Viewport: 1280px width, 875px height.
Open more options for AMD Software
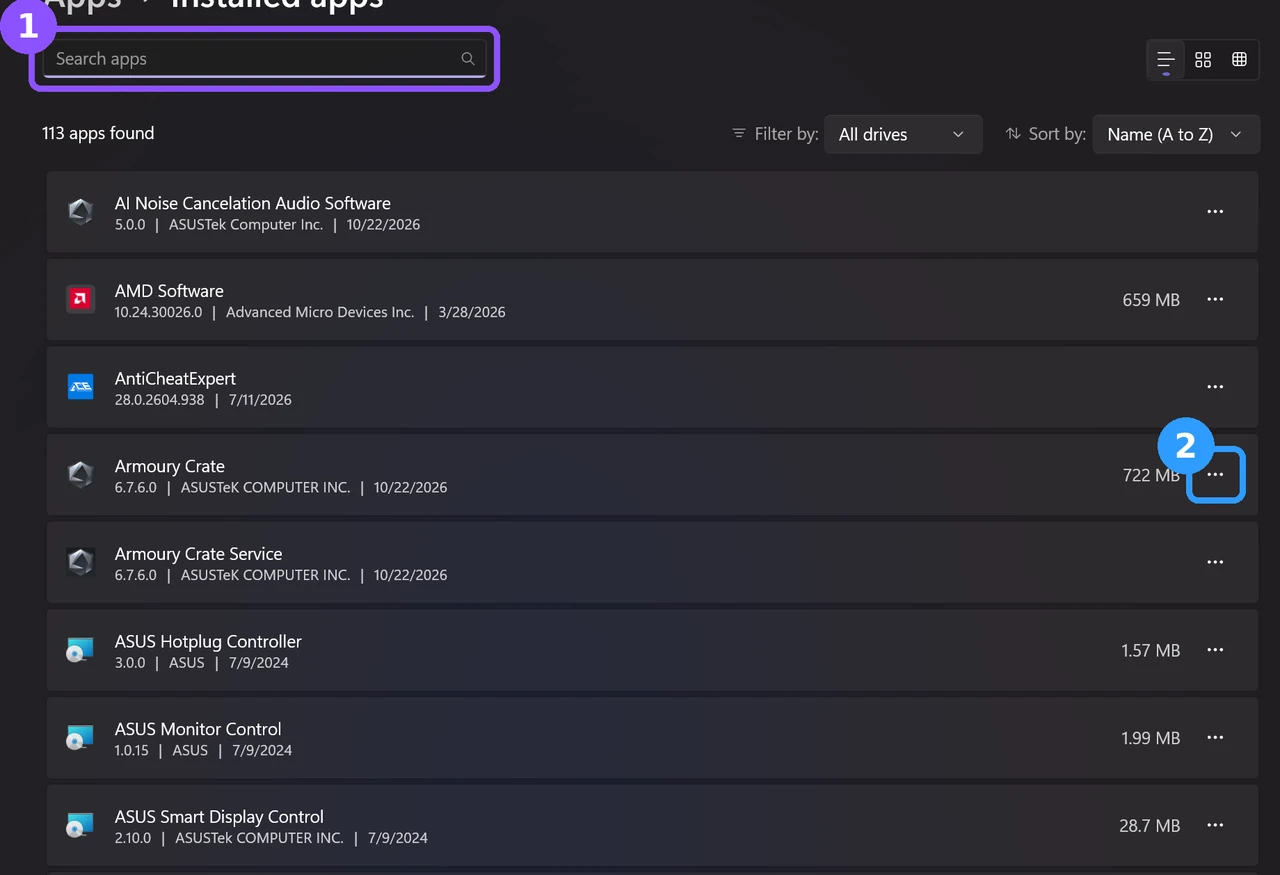1215,300
